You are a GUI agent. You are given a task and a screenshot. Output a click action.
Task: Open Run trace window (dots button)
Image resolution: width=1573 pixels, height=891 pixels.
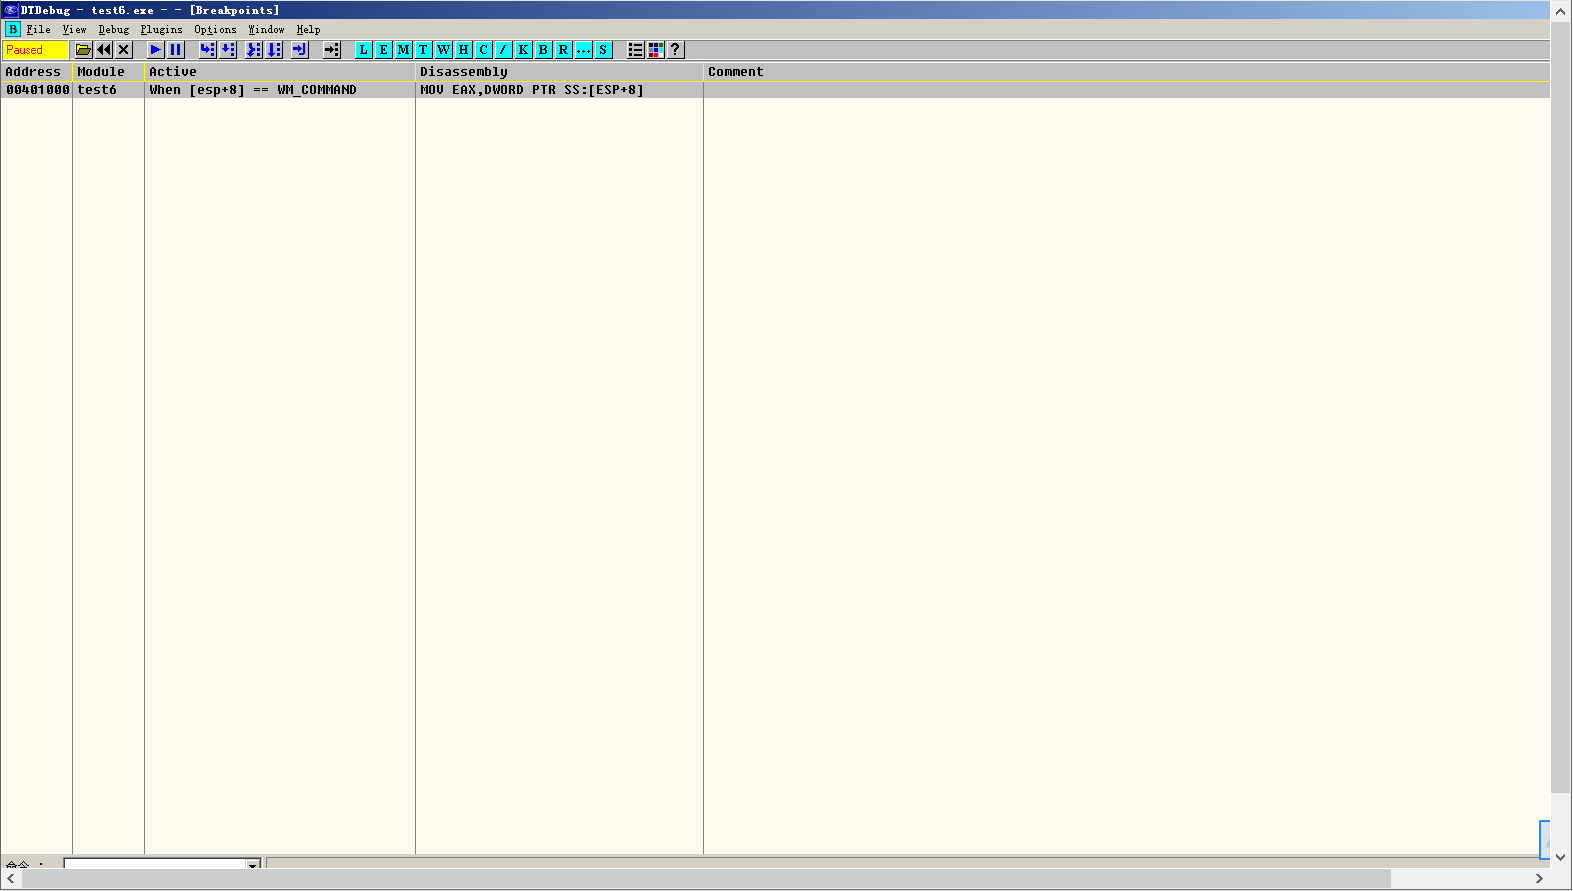point(584,50)
